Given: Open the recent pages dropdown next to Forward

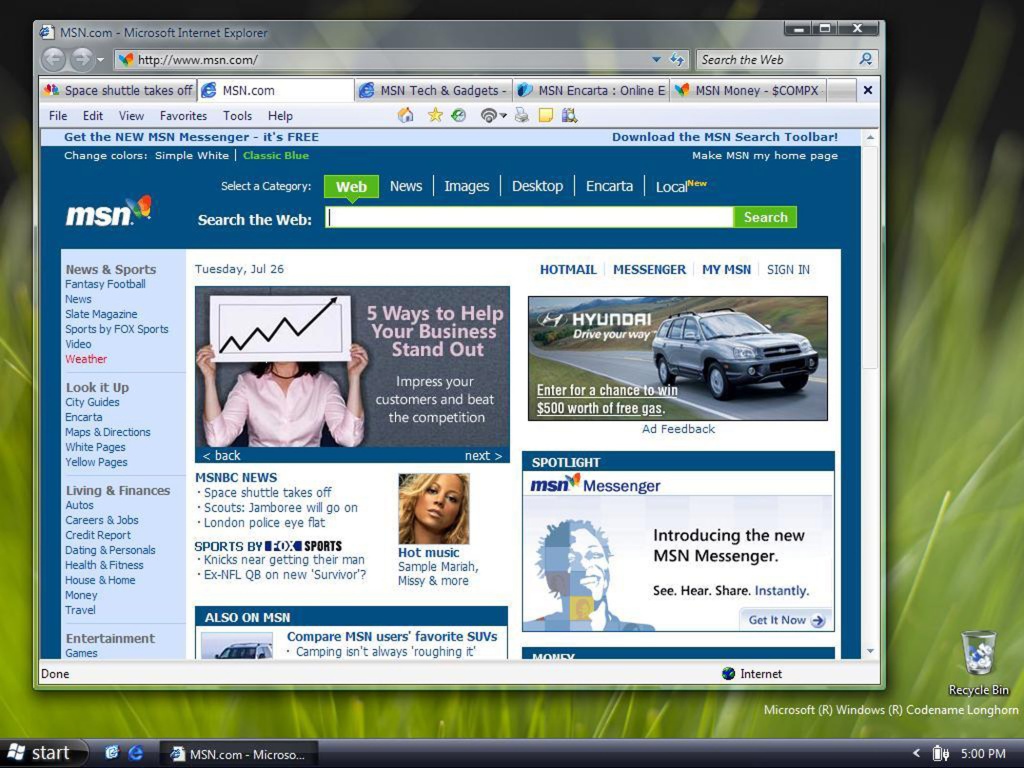Looking at the screenshot, I should pyautogui.click(x=101, y=60).
